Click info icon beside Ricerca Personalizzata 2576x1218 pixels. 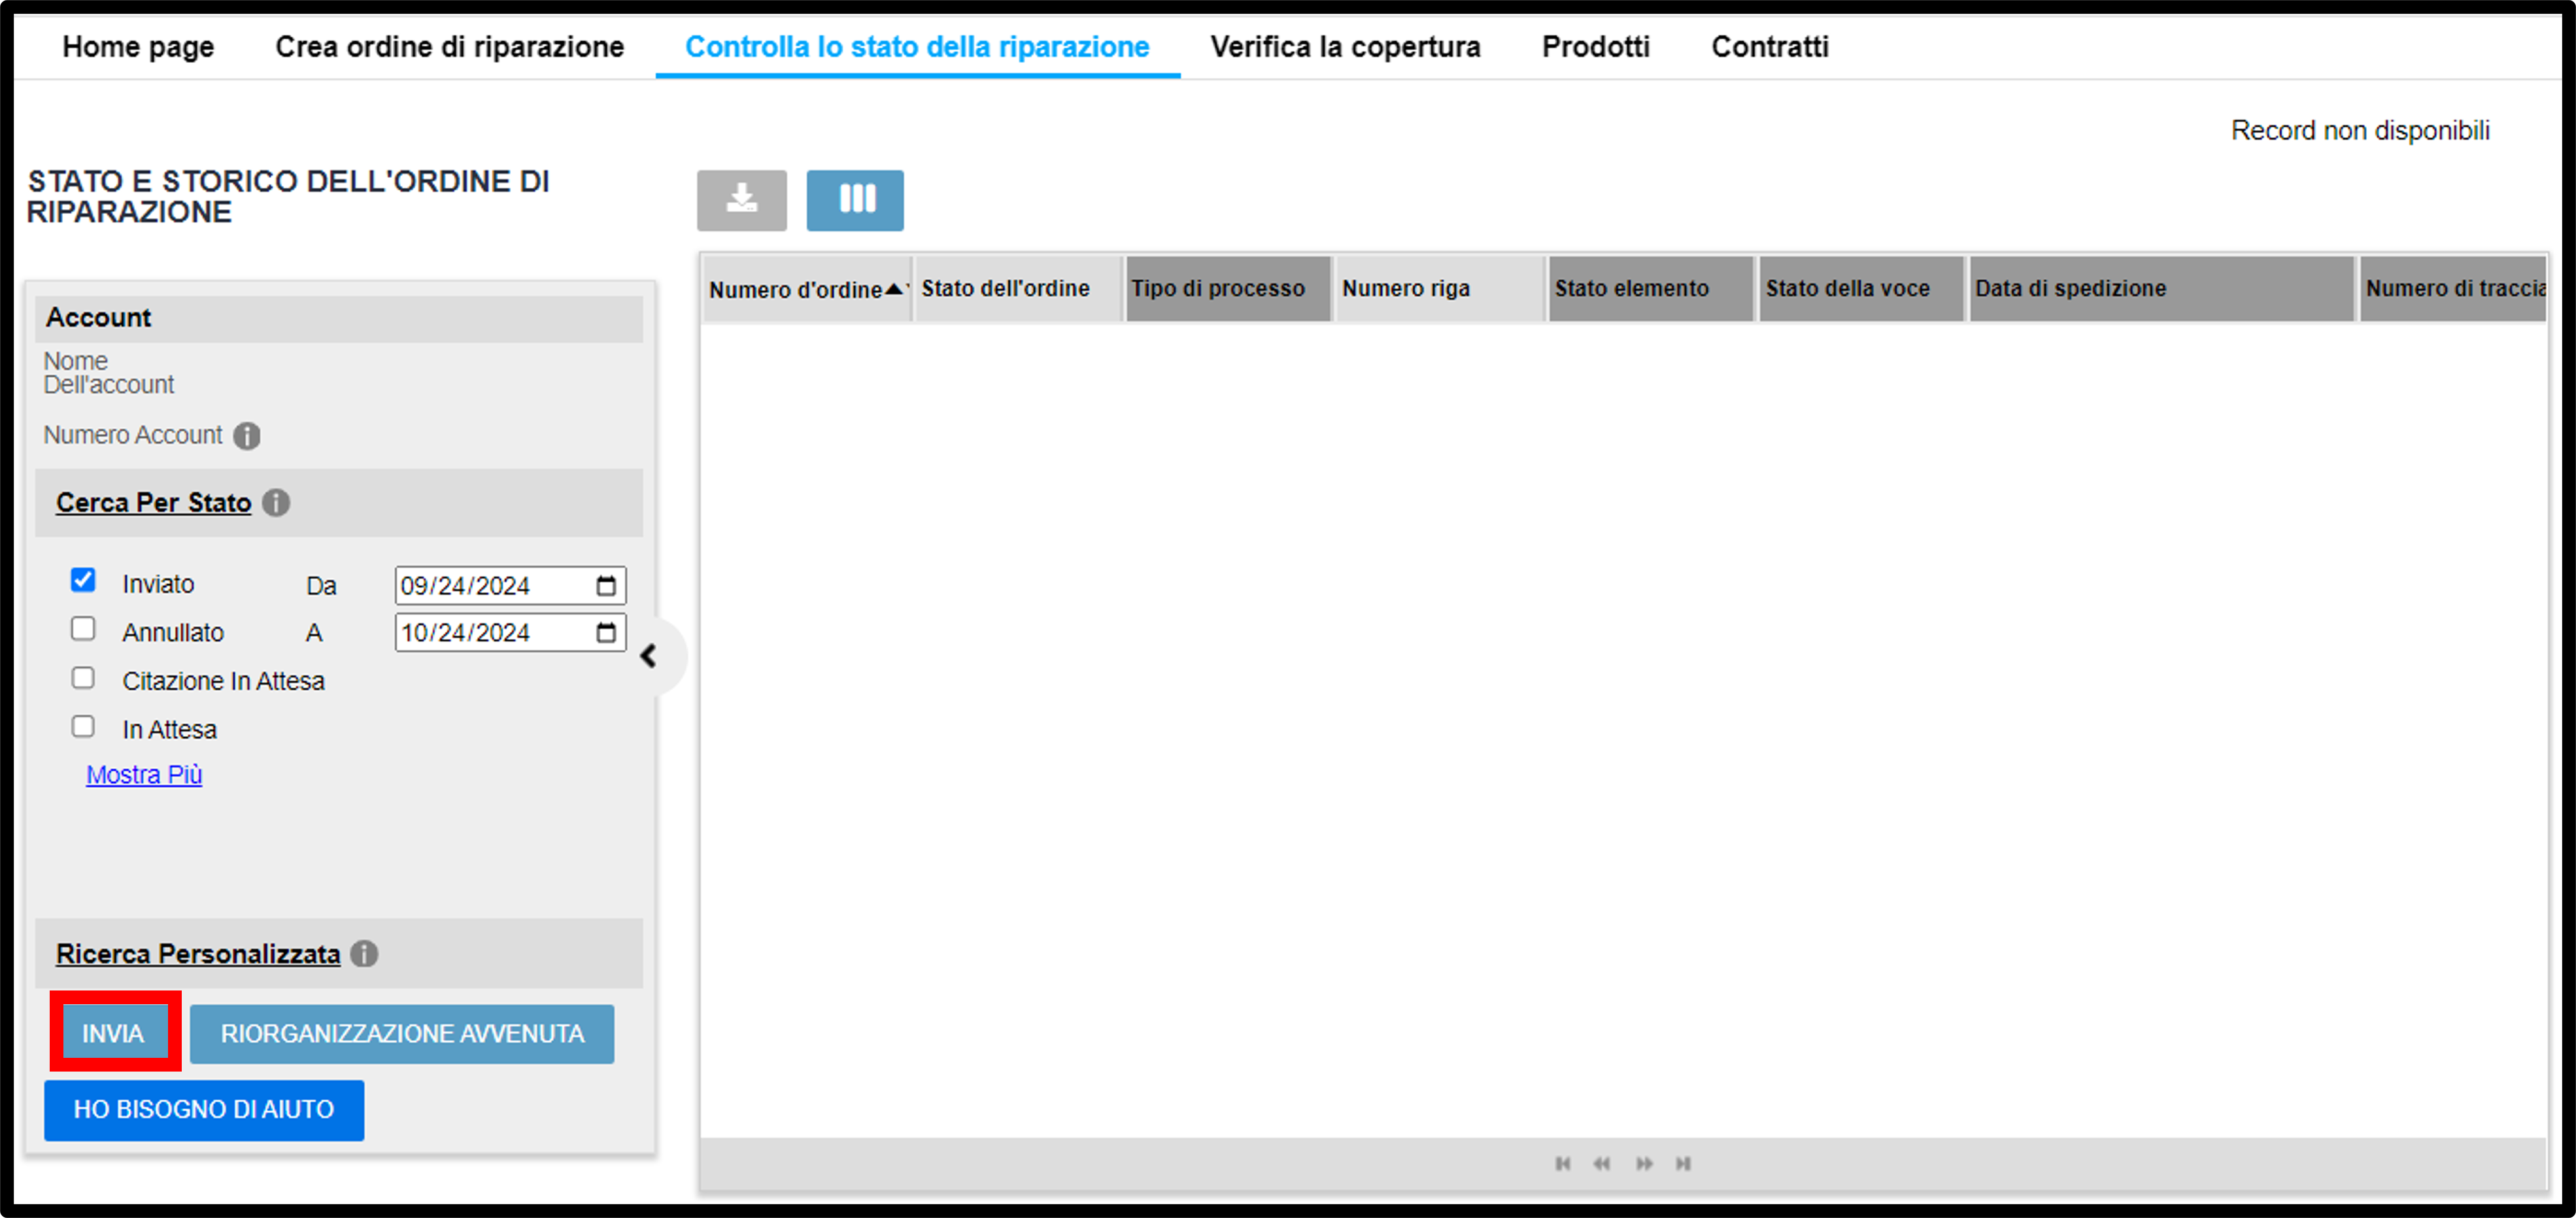tap(364, 954)
